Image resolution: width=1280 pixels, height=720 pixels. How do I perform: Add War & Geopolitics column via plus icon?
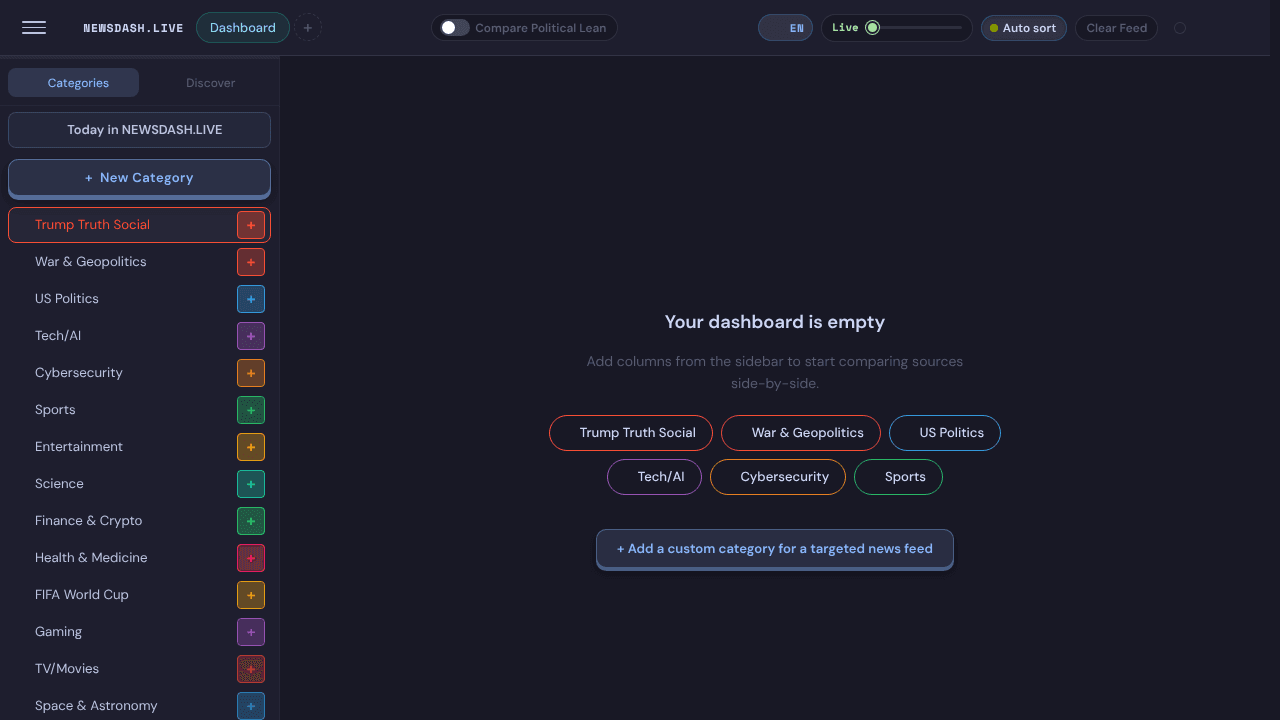tap(251, 262)
